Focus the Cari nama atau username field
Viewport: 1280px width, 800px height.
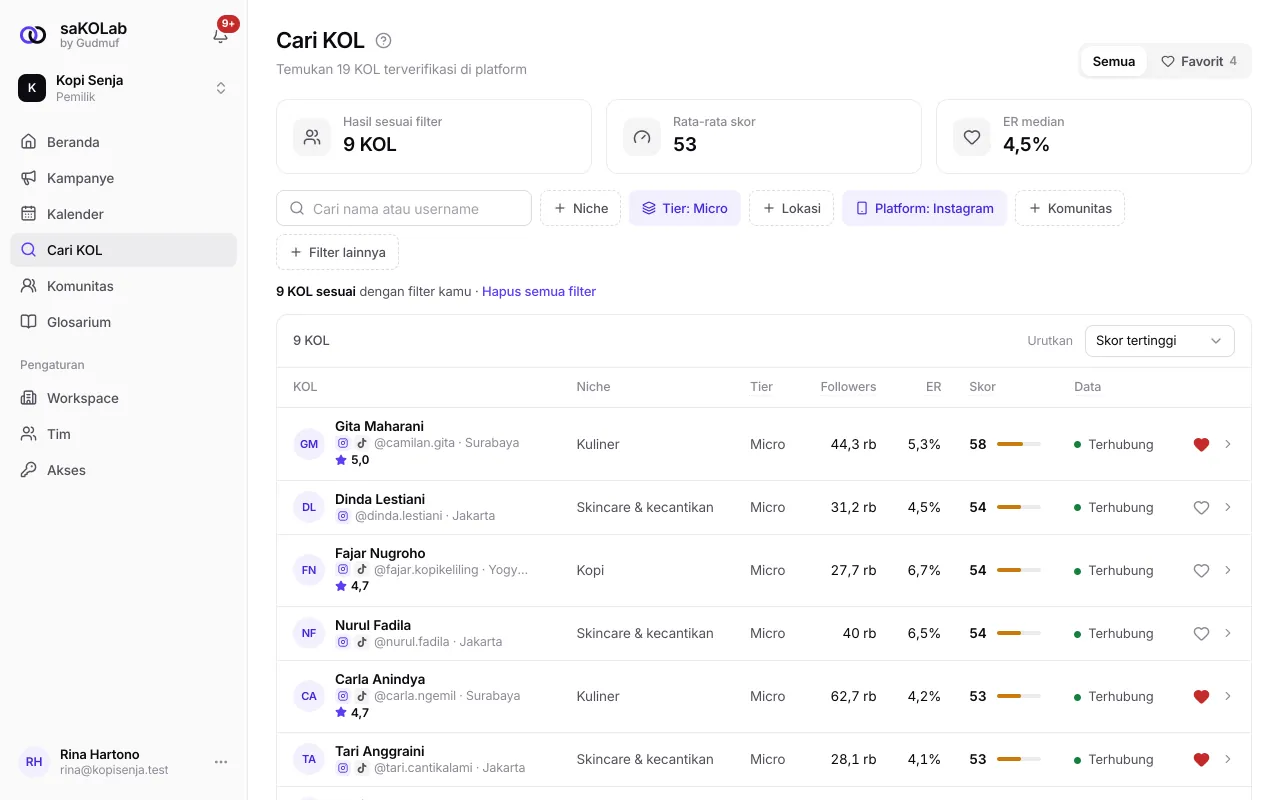[x=404, y=208]
